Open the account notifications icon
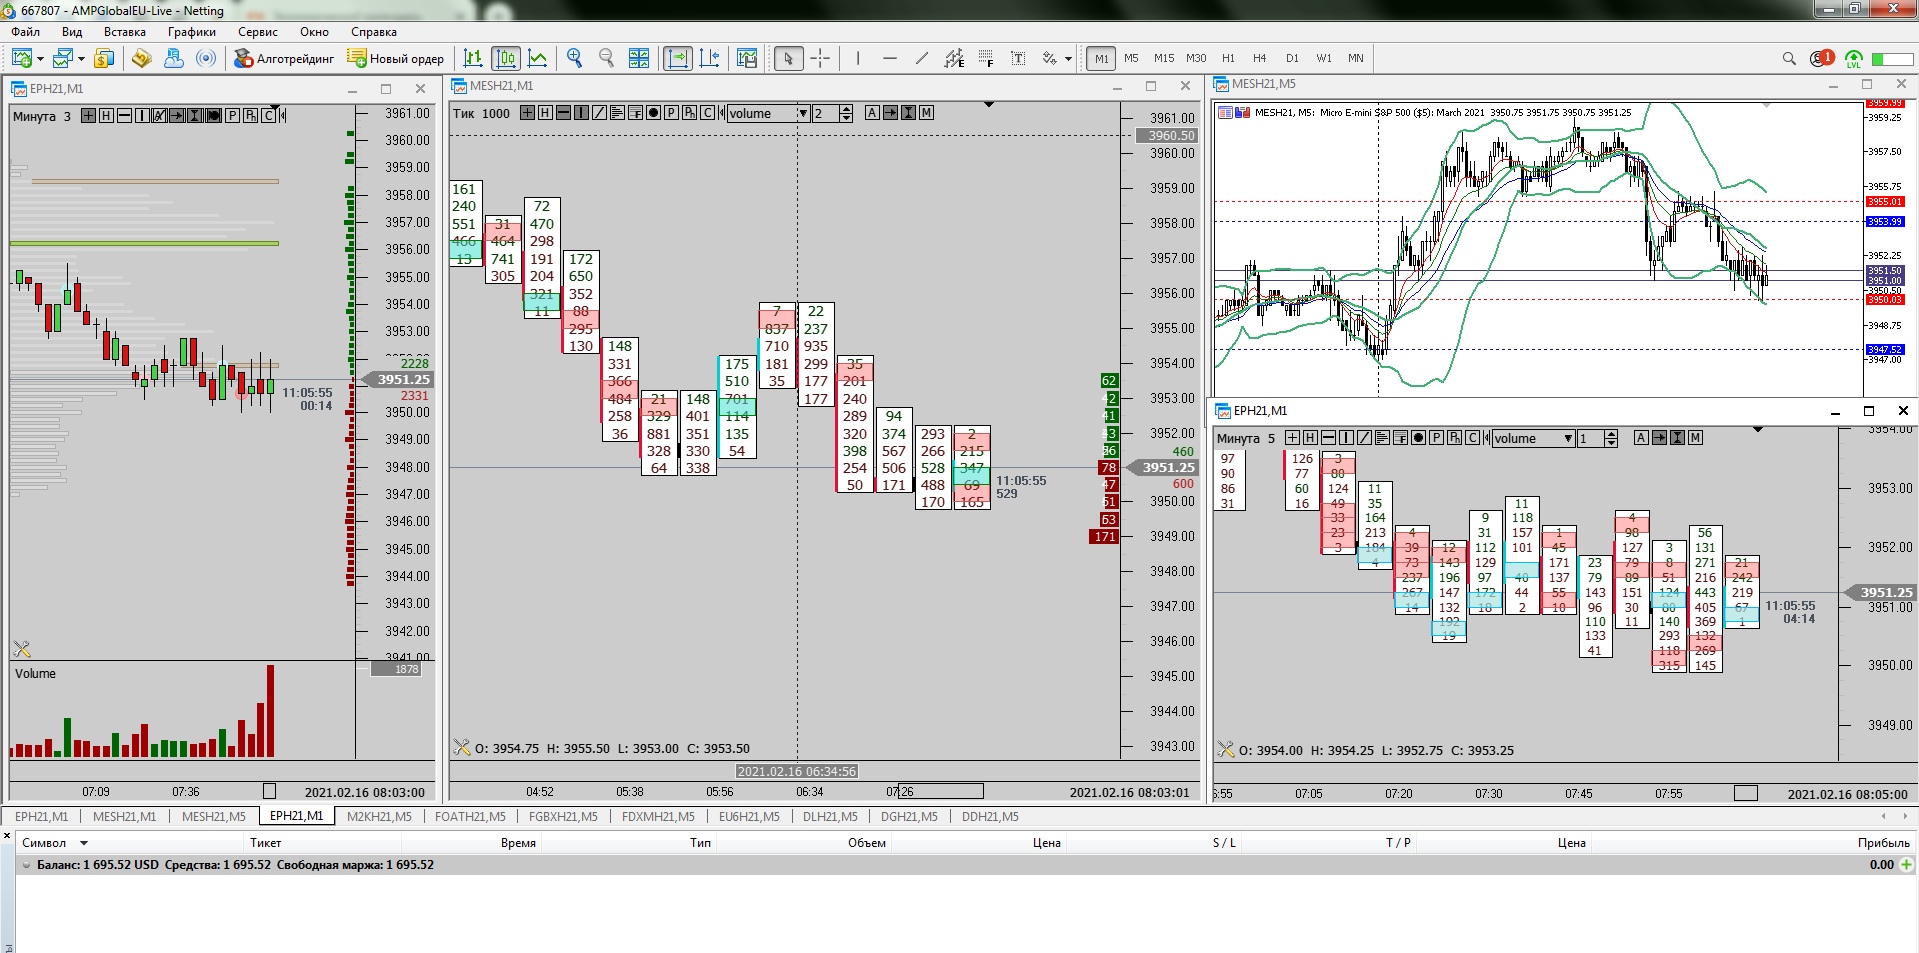Image resolution: width=1919 pixels, height=953 pixels. click(1821, 58)
